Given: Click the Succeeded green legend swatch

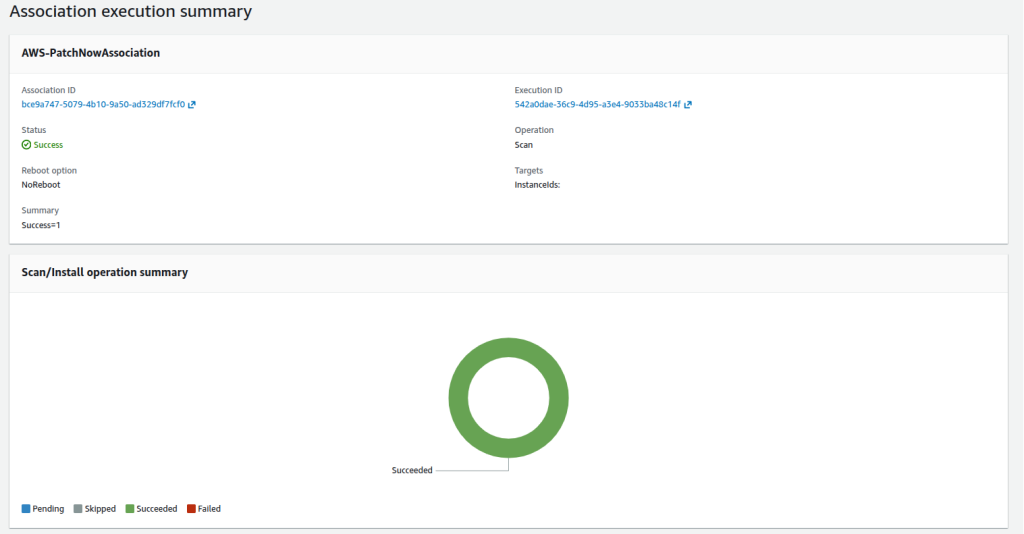Looking at the screenshot, I should 130,509.
